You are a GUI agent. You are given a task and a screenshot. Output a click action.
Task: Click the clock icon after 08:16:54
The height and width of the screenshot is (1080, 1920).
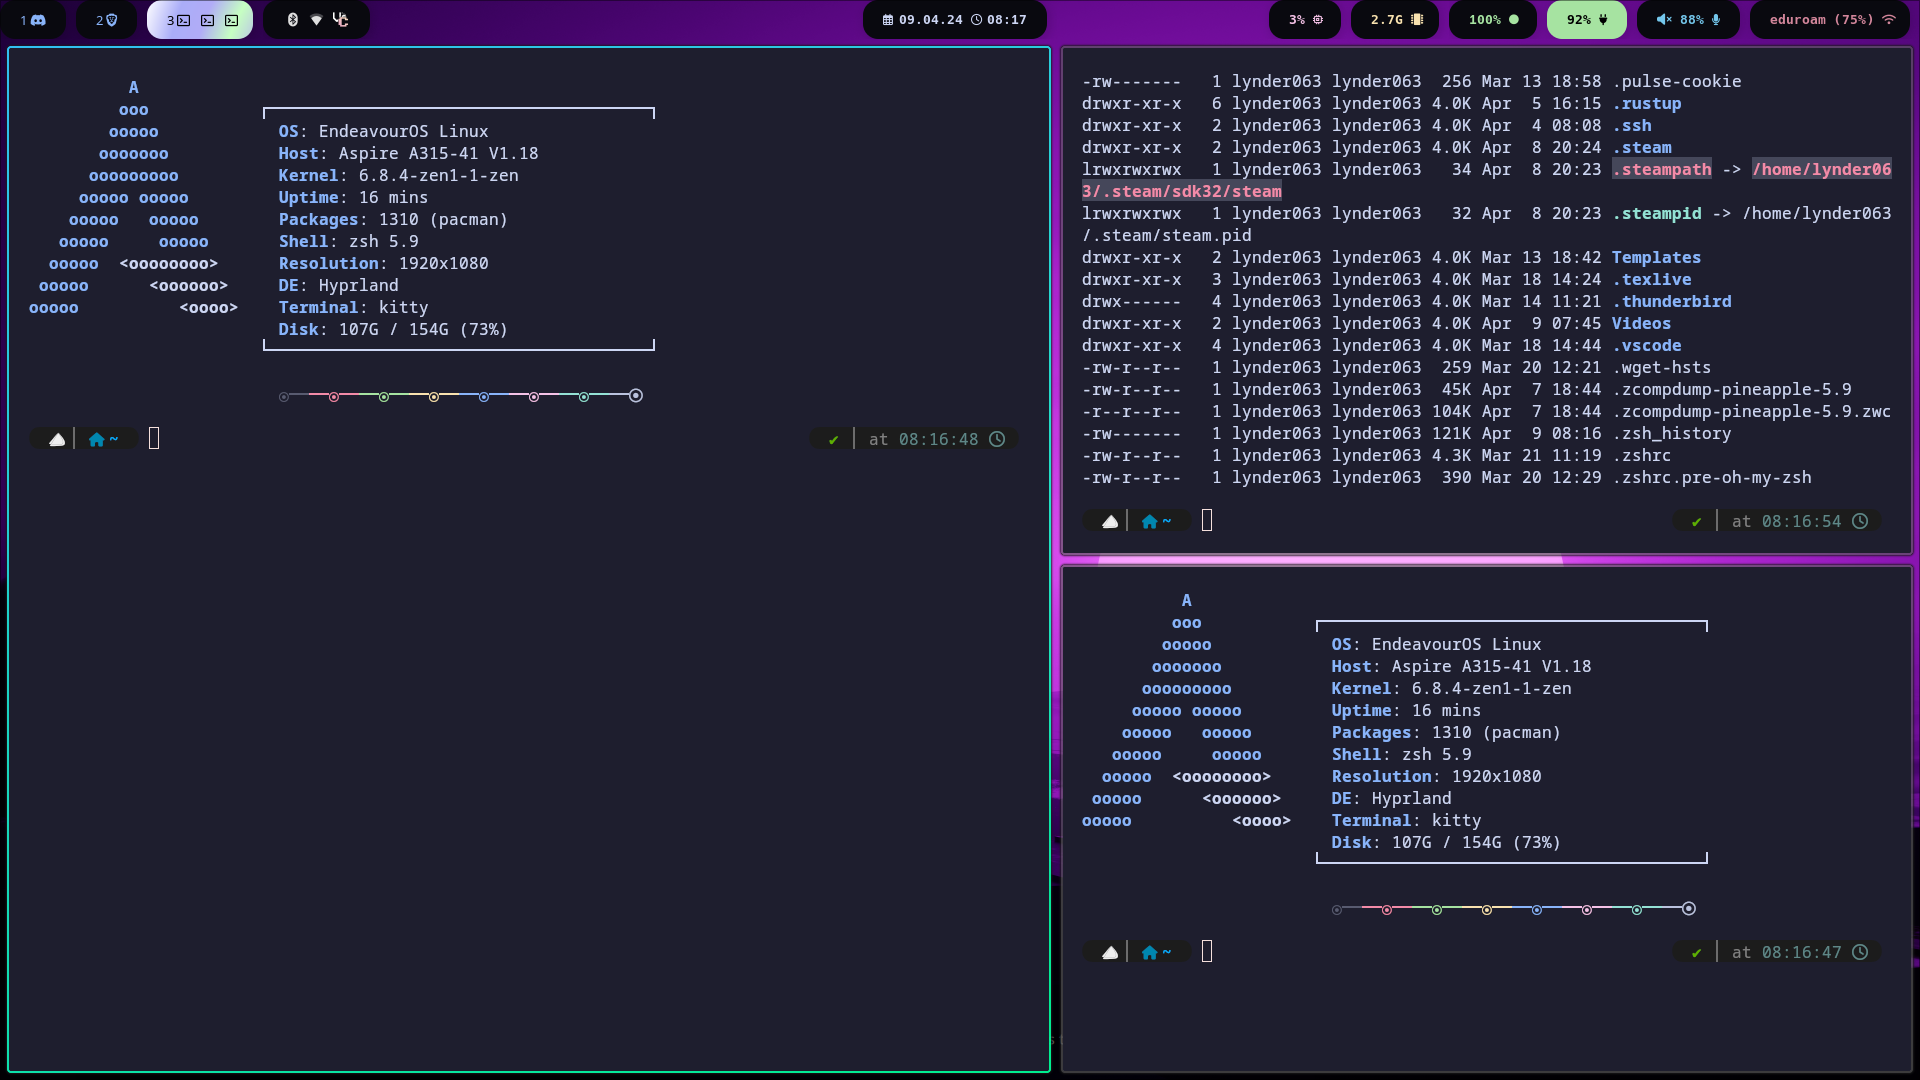[x=1860, y=521]
